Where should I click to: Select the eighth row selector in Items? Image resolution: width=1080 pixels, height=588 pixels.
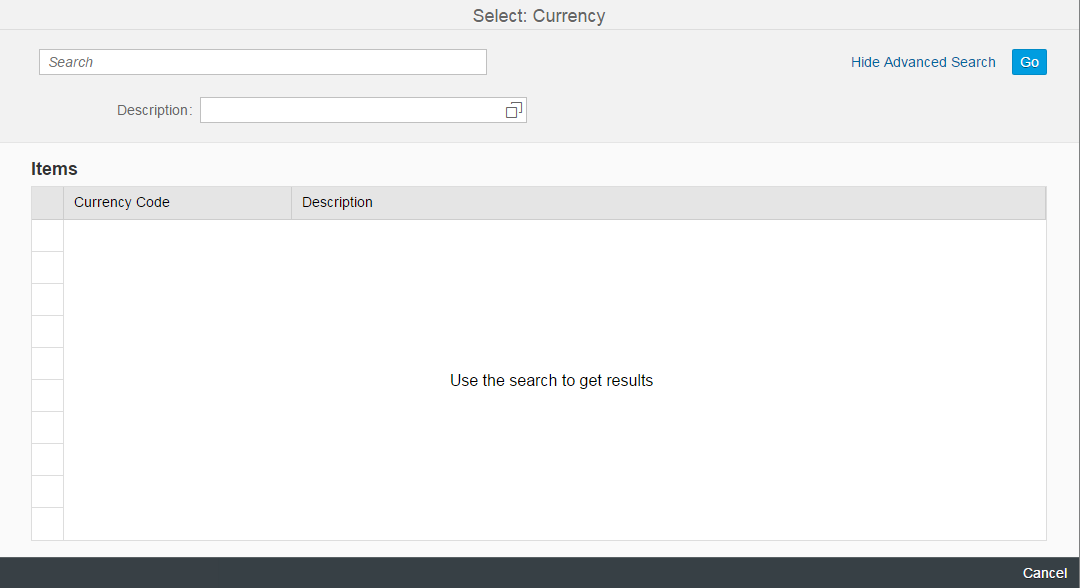click(x=47, y=460)
